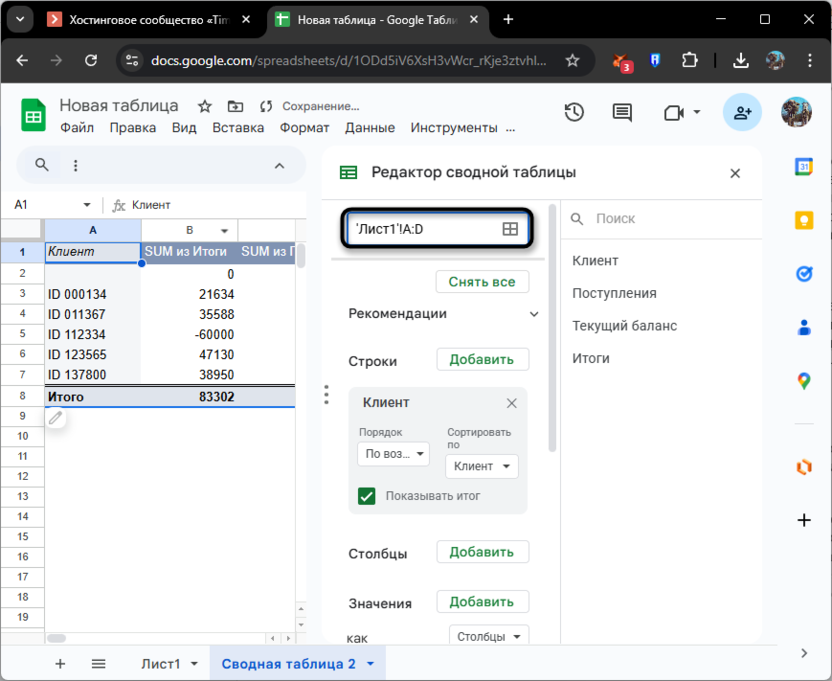Click select data range grid icon

click(510, 229)
